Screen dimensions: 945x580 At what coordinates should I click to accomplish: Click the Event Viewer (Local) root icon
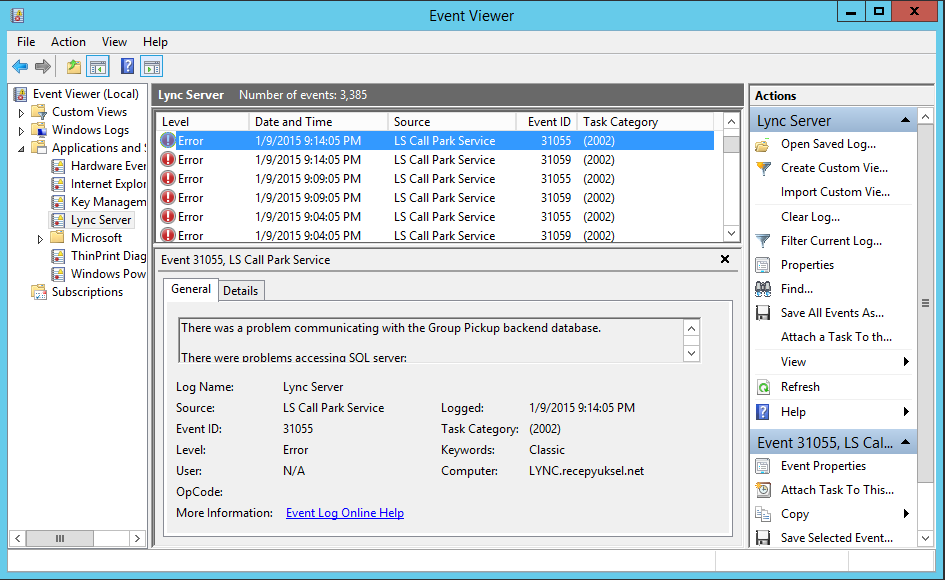[20, 94]
